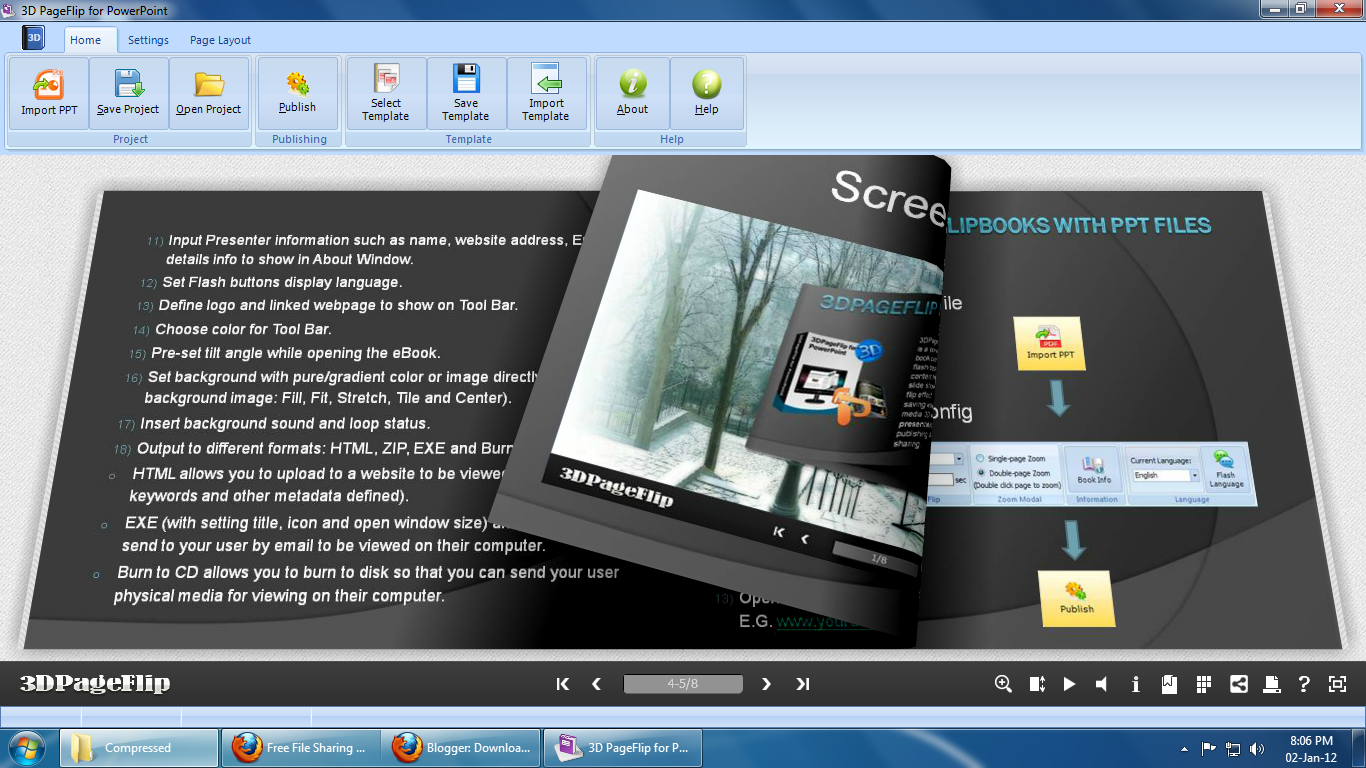Click Save Project in the ribbon

click(x=128, y=93)
